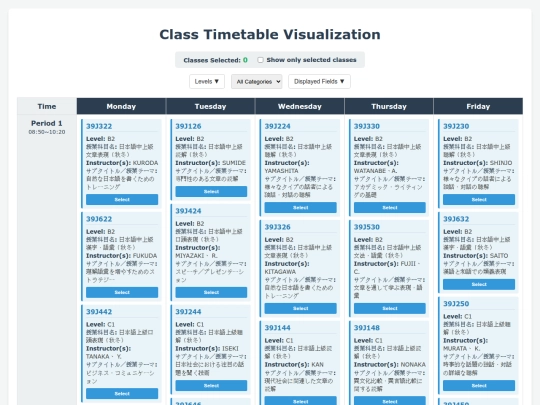Select class 39J244 with instructor ISEKI
540x405 pixels.
tap(211, 385)
